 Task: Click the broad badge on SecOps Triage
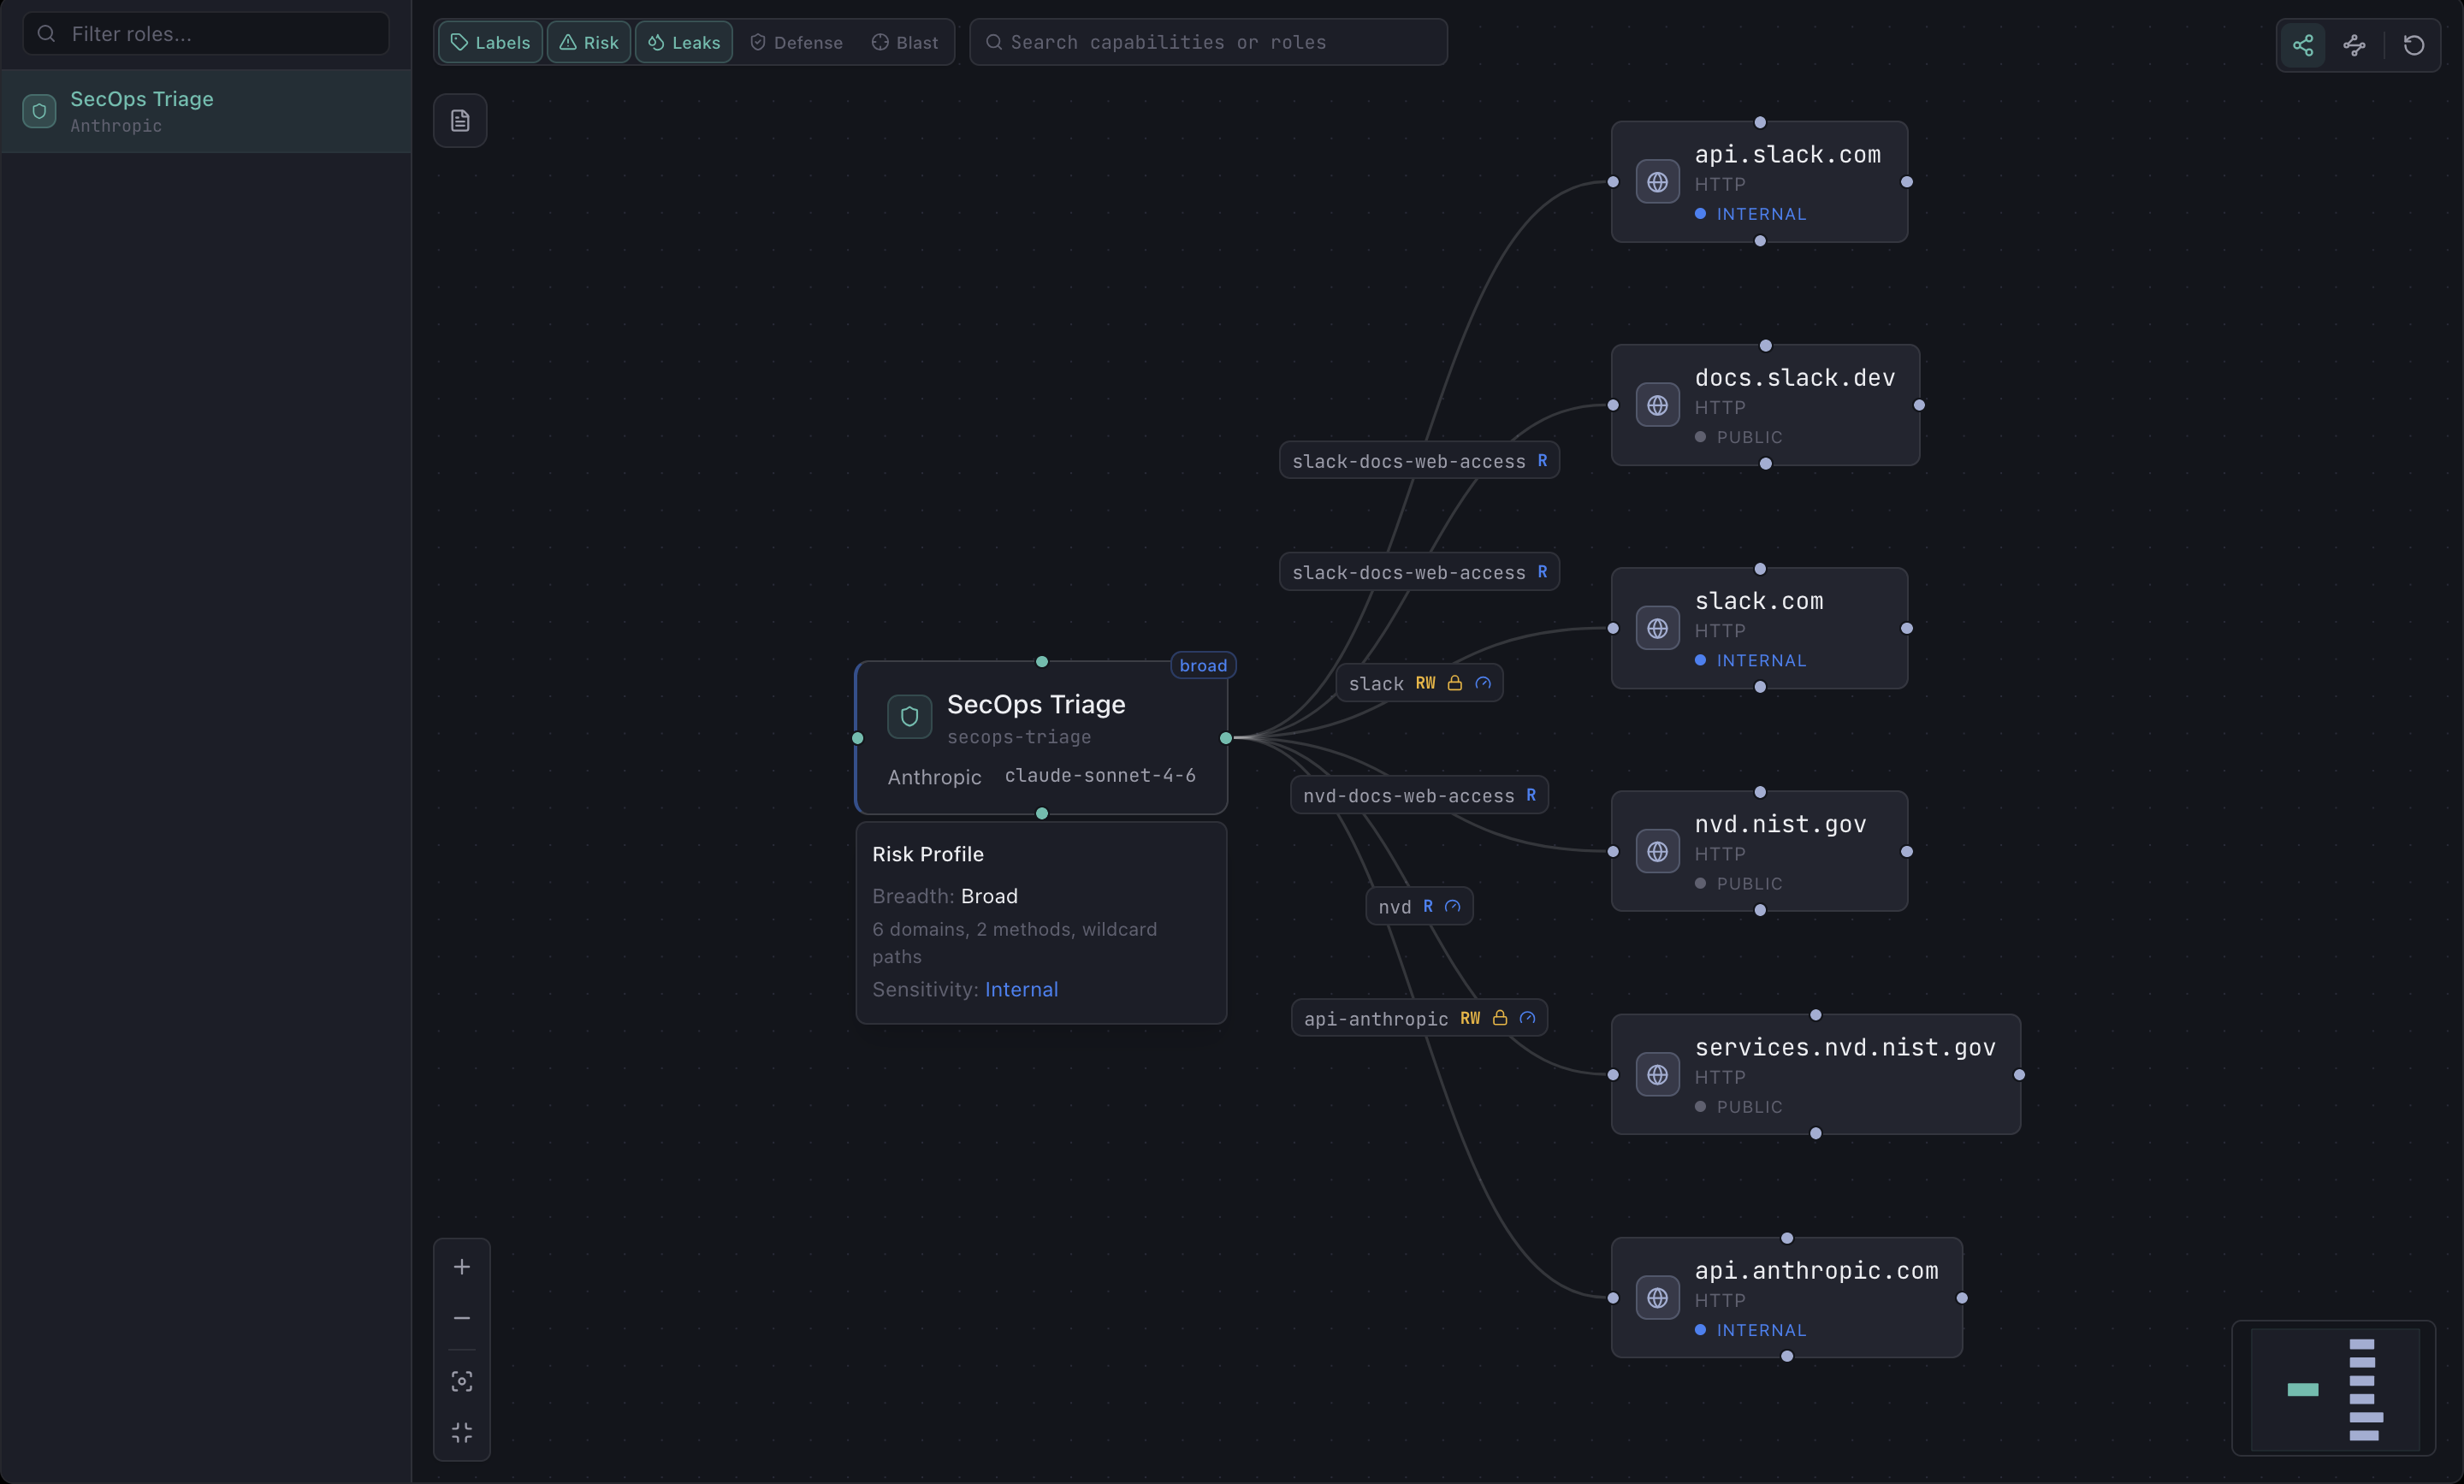point(1203,666)
